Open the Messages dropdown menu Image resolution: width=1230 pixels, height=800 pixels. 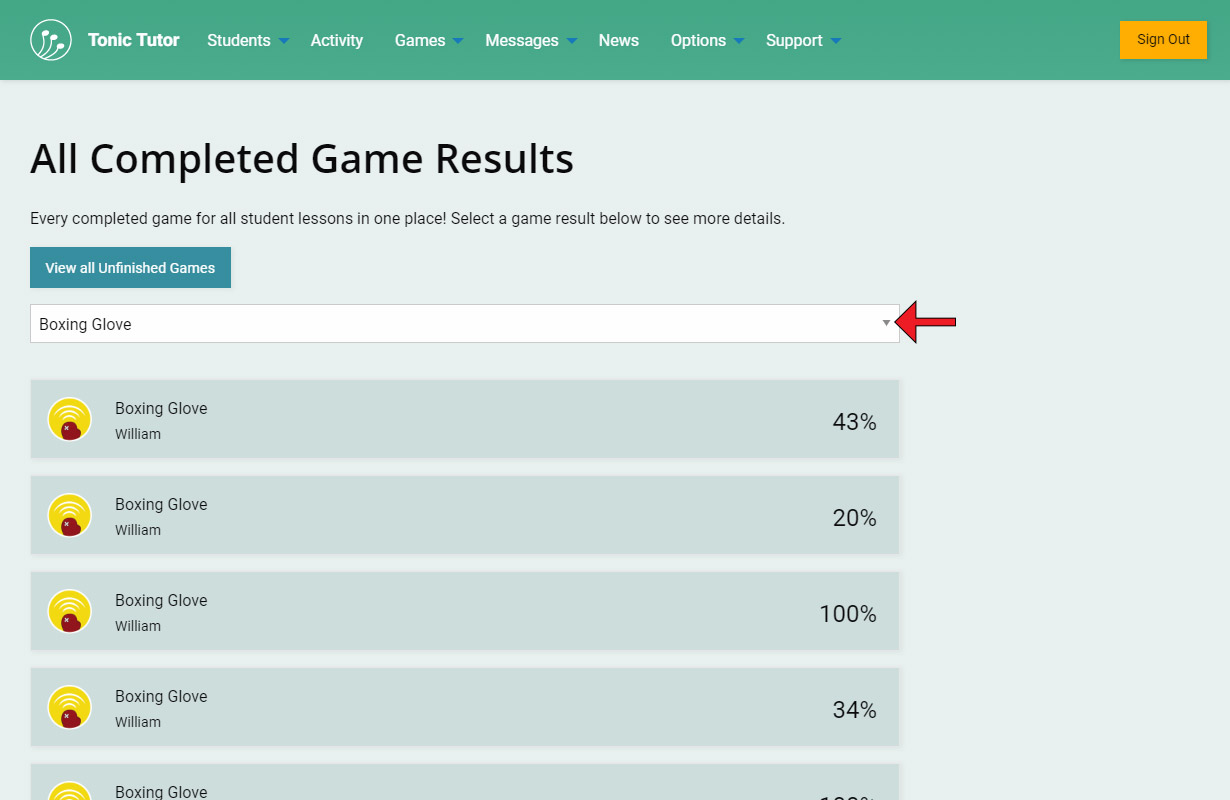coord(531,40)
